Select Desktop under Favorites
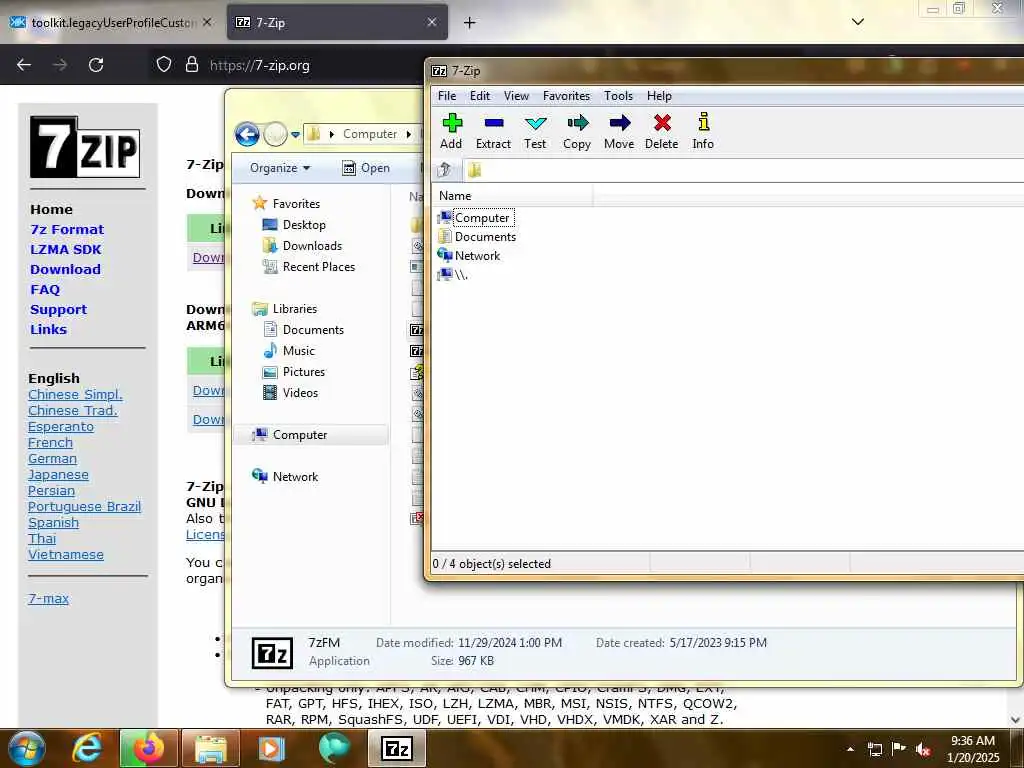 (294, 225)
